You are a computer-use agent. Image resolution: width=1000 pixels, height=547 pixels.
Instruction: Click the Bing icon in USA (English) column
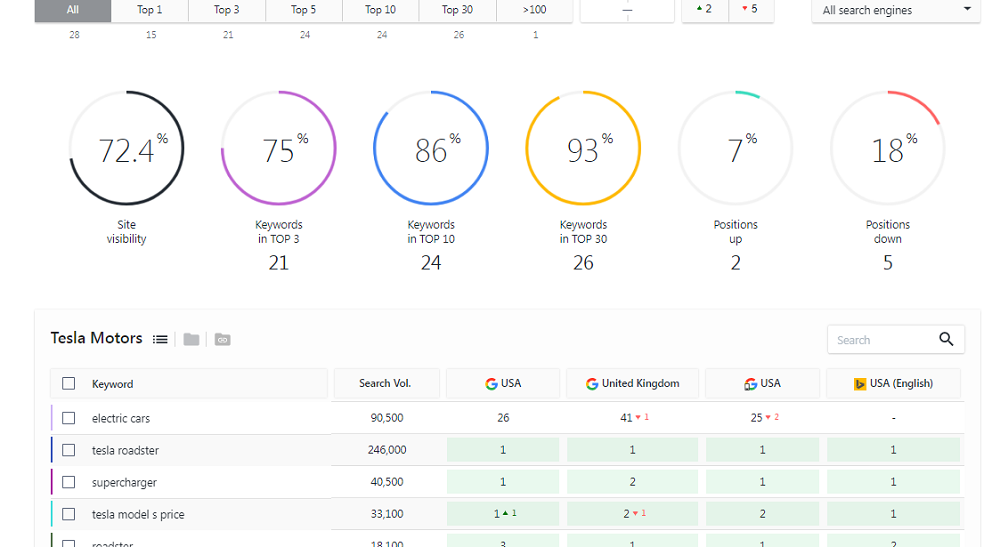tap(859, 383)
